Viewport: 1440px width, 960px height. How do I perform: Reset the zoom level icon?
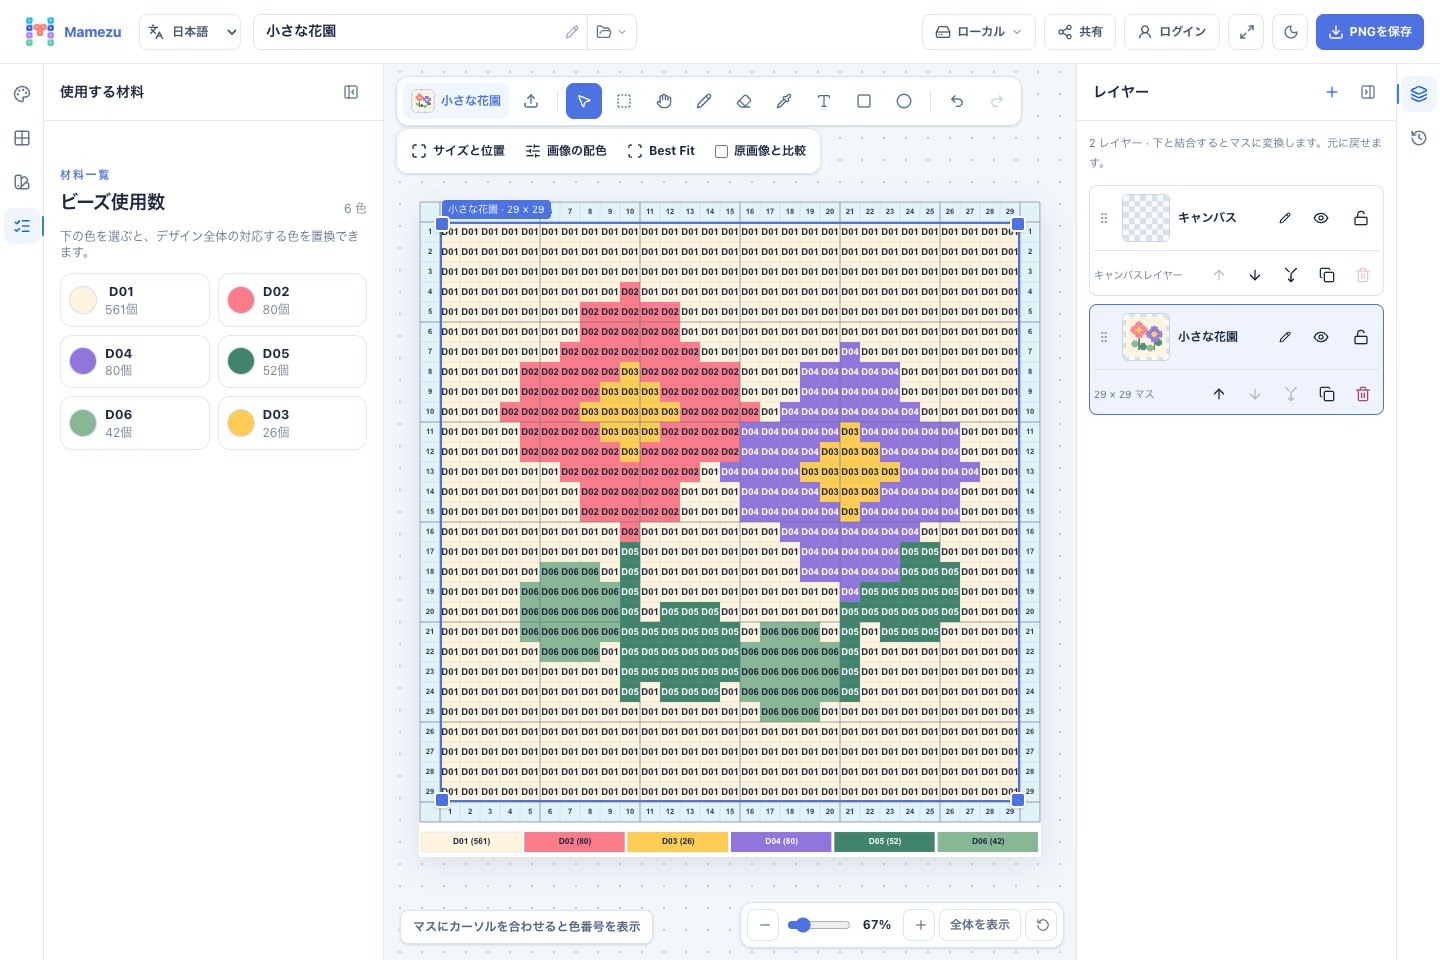[x=1043, y=925]
